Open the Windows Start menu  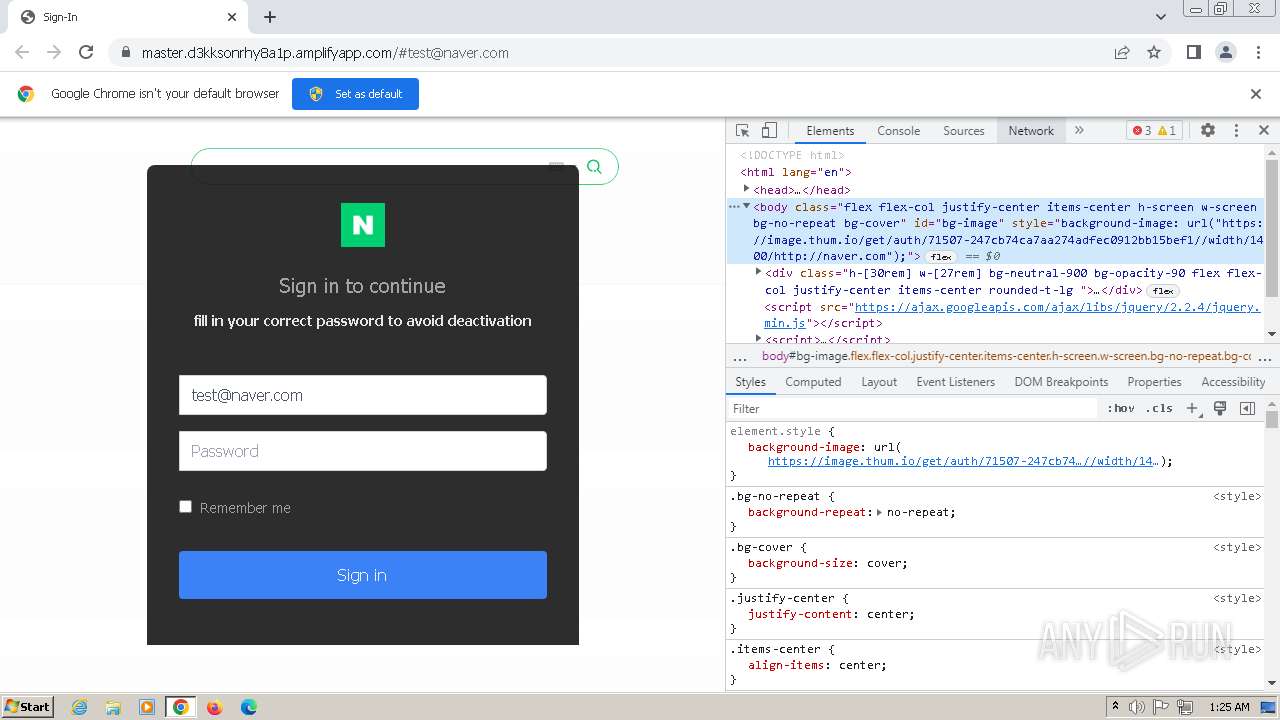(x=28, y=707)
